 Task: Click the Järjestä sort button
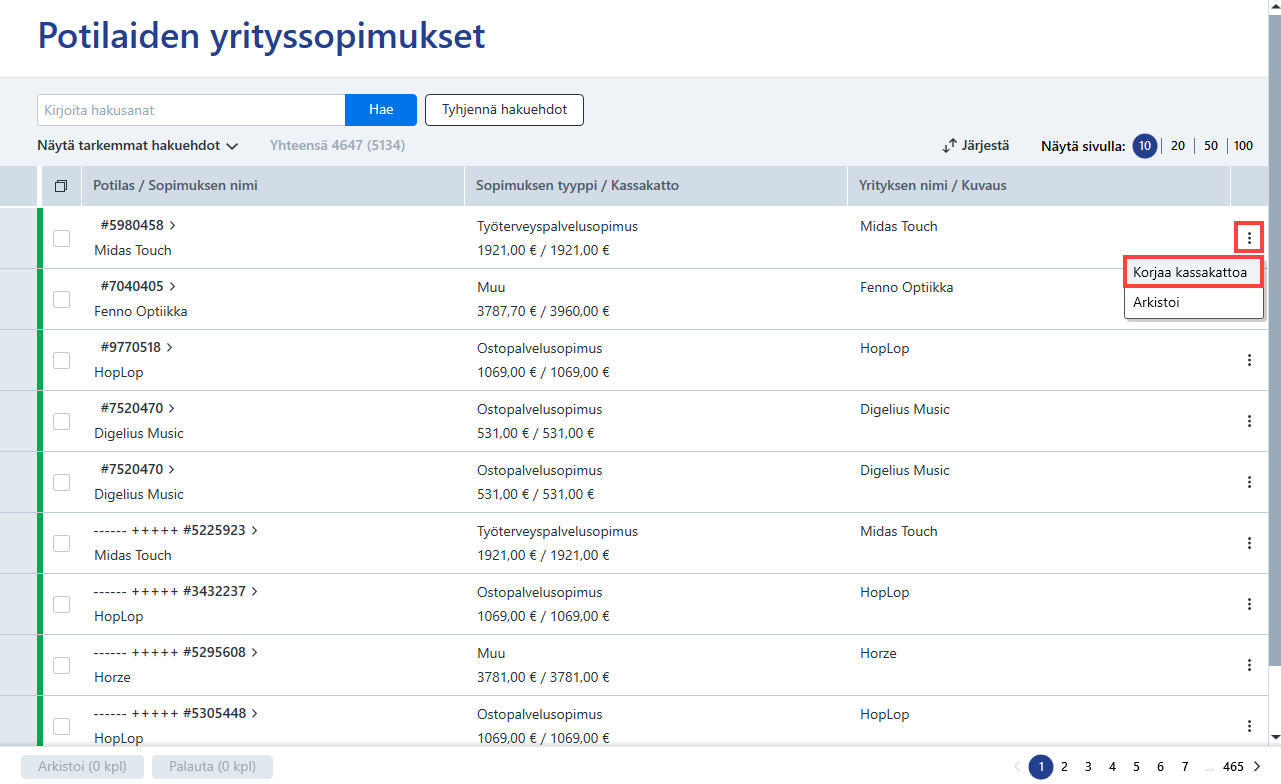pos(976,146)
